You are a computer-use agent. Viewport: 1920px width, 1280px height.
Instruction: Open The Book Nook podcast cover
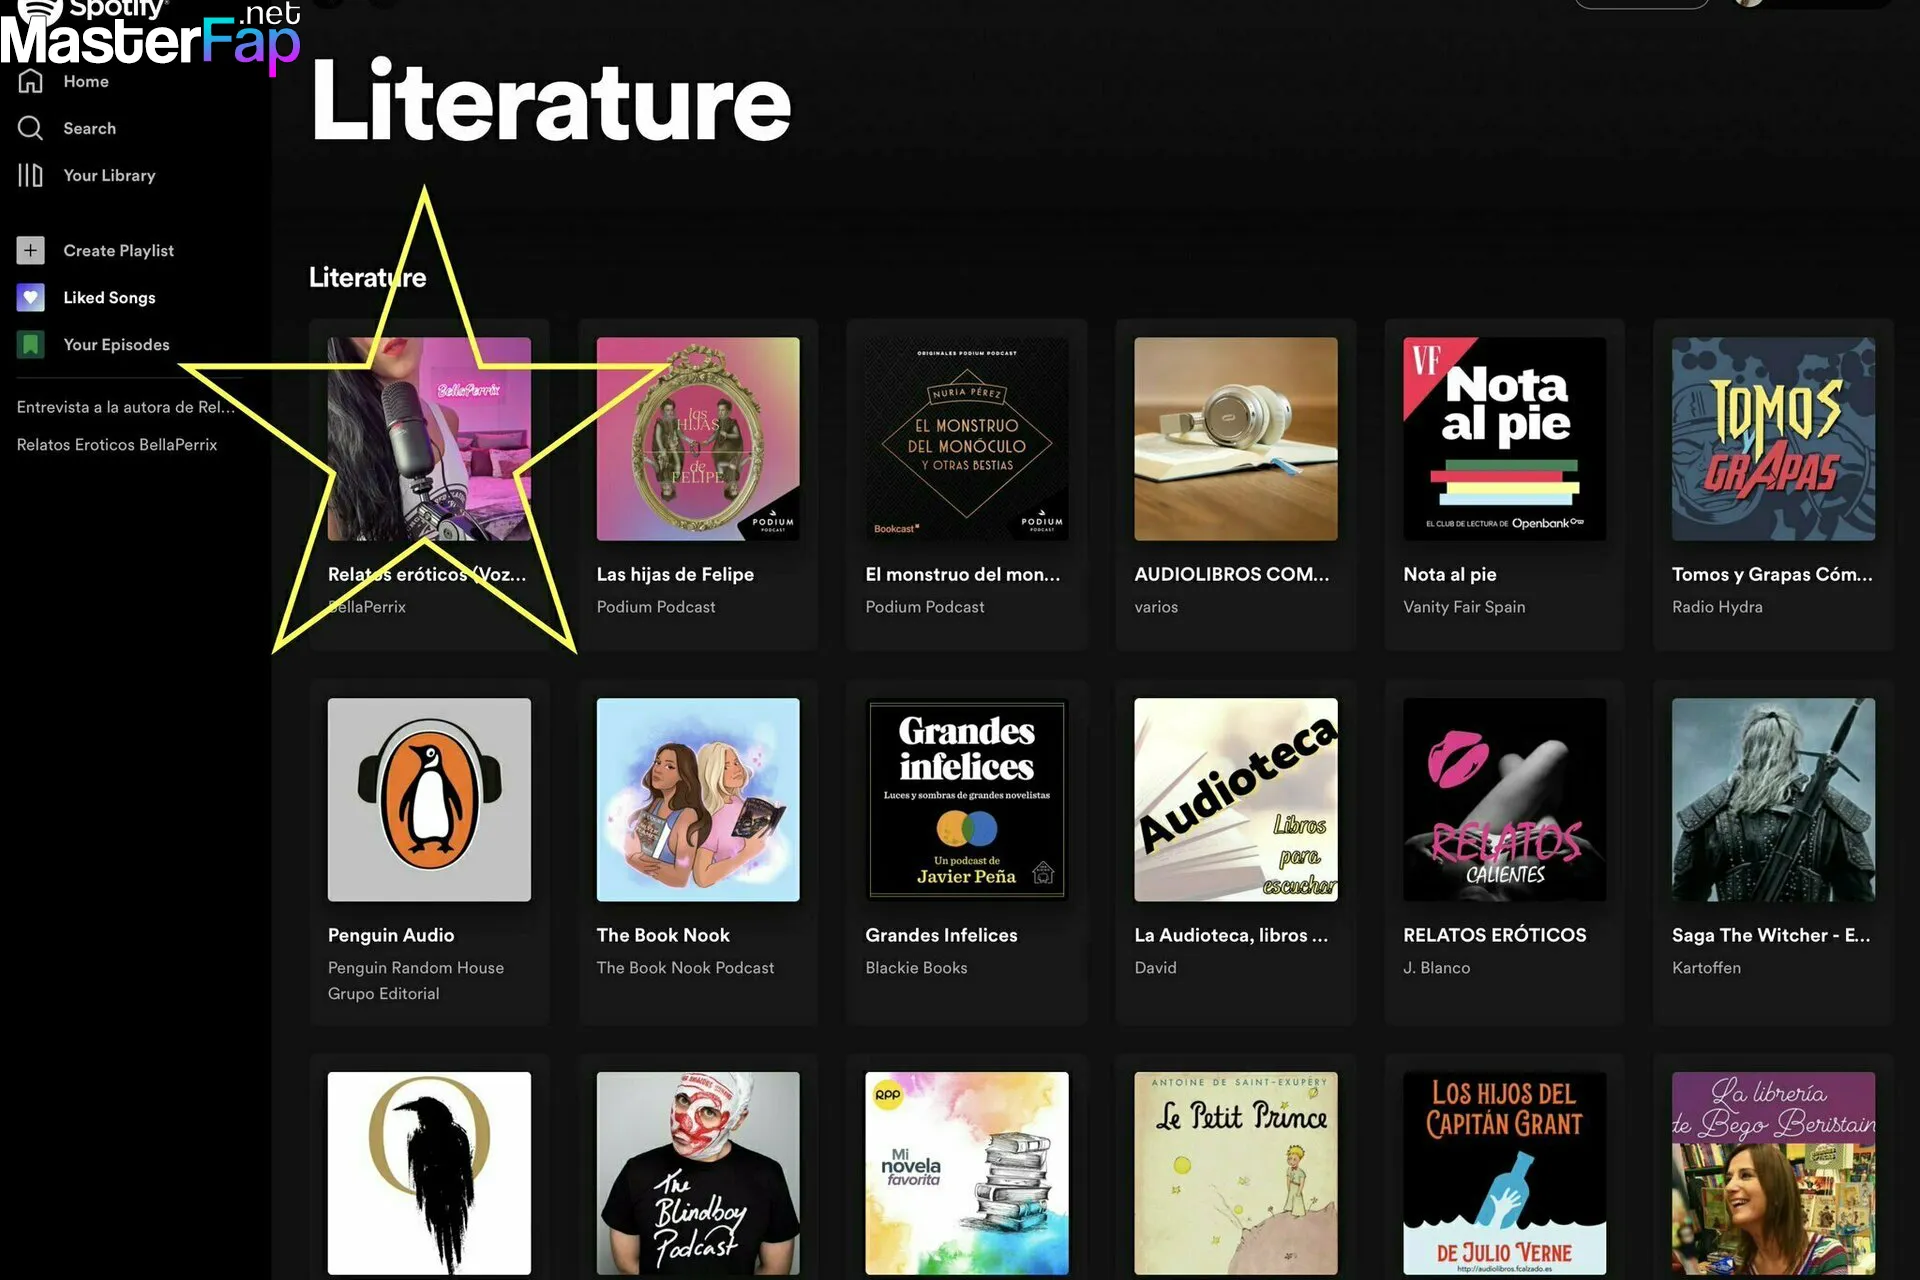point(698,799)
